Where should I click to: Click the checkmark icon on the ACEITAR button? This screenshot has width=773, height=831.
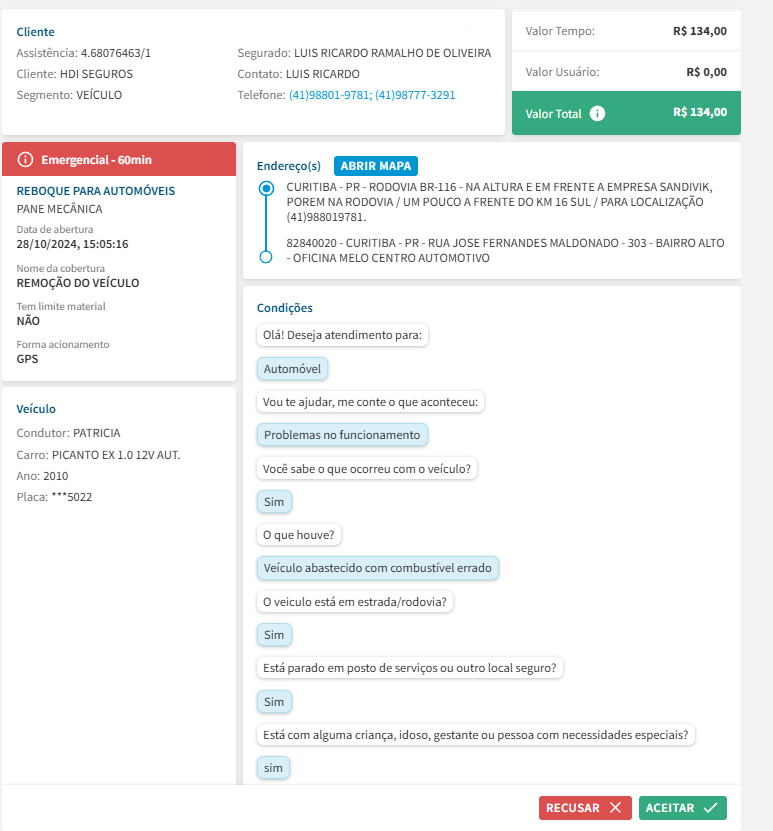click(711, 808)
